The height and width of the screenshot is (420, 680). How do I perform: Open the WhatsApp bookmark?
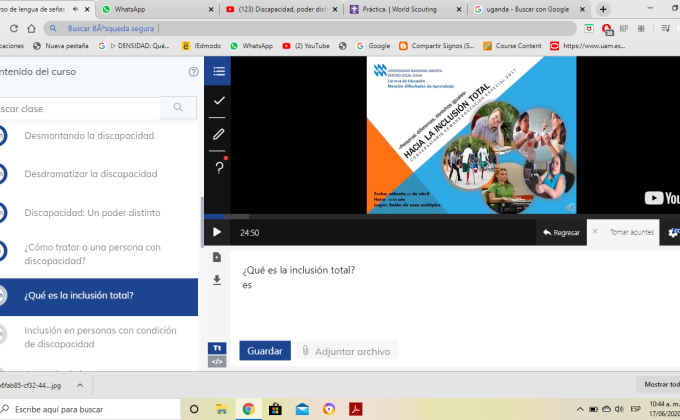(x=252, y=46)
